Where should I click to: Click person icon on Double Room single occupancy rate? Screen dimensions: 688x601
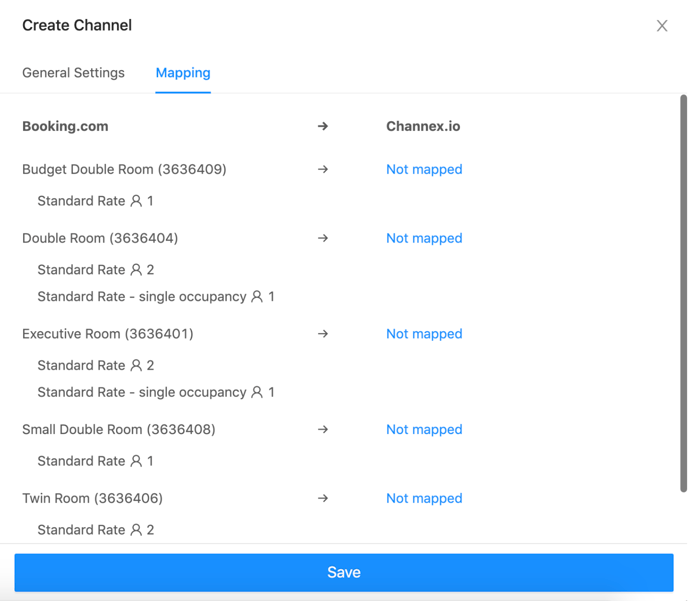pyautogui.click(x=257, y=297)
